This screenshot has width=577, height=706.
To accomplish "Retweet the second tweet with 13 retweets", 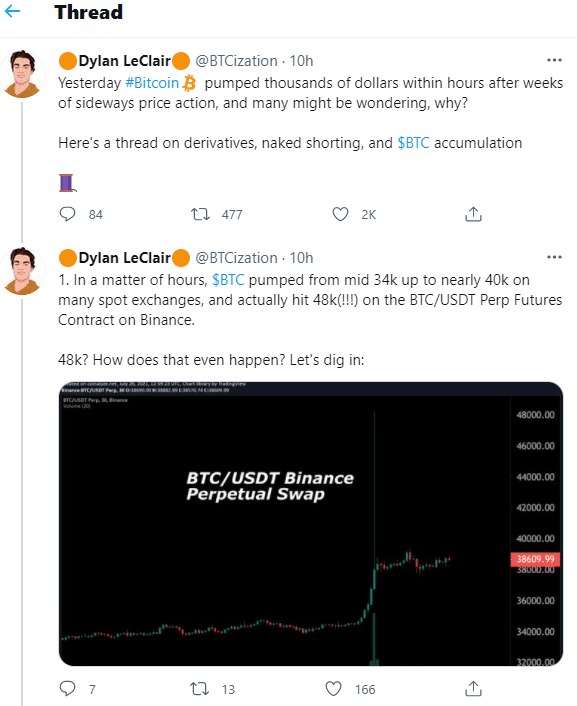I will (x=199, y=689).
